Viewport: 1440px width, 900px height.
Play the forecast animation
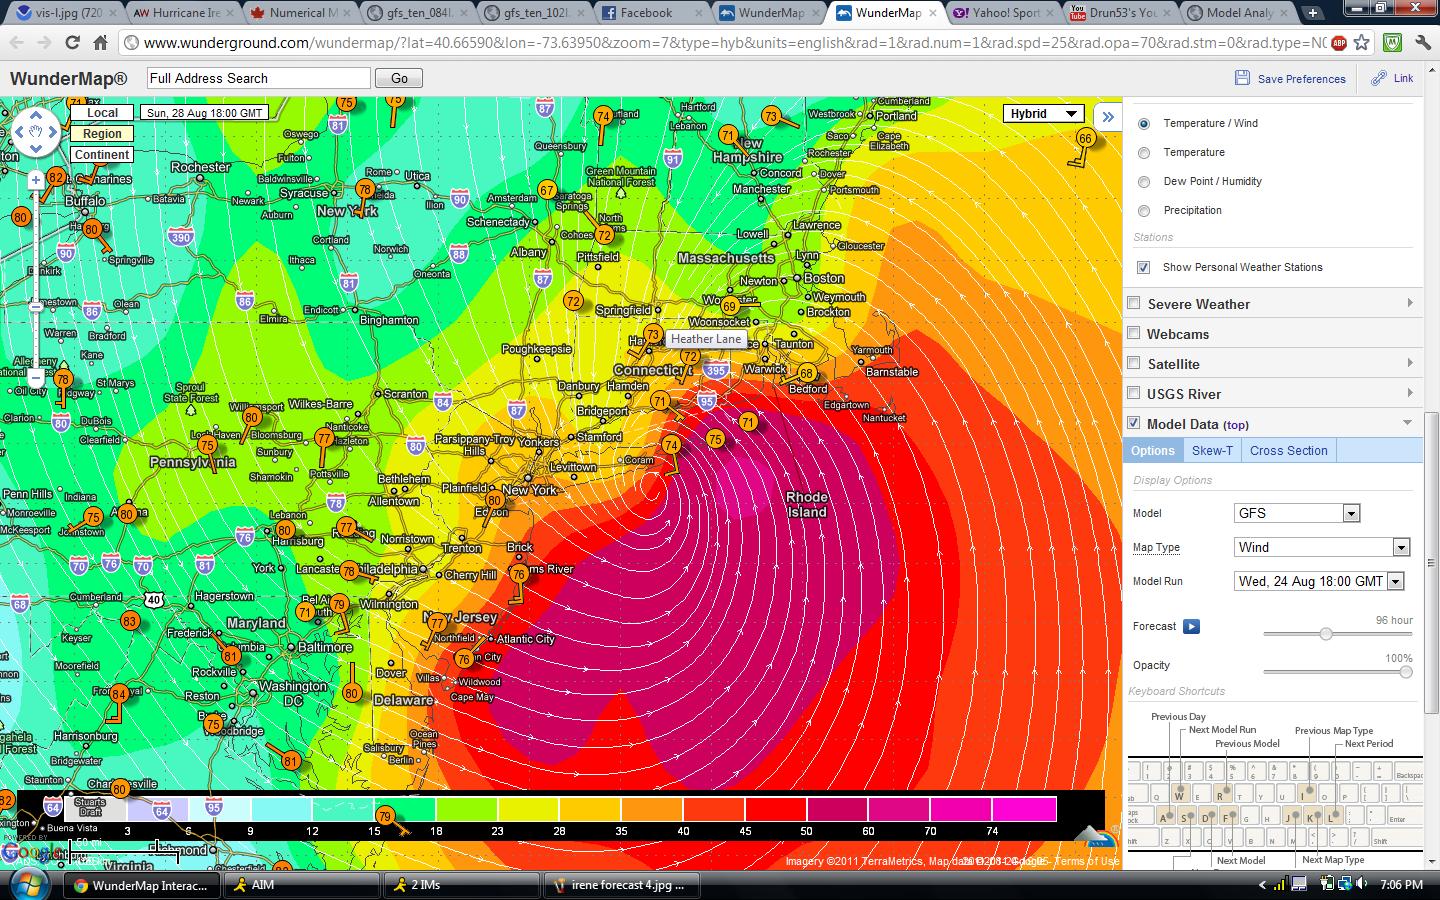click(1191, 626)
